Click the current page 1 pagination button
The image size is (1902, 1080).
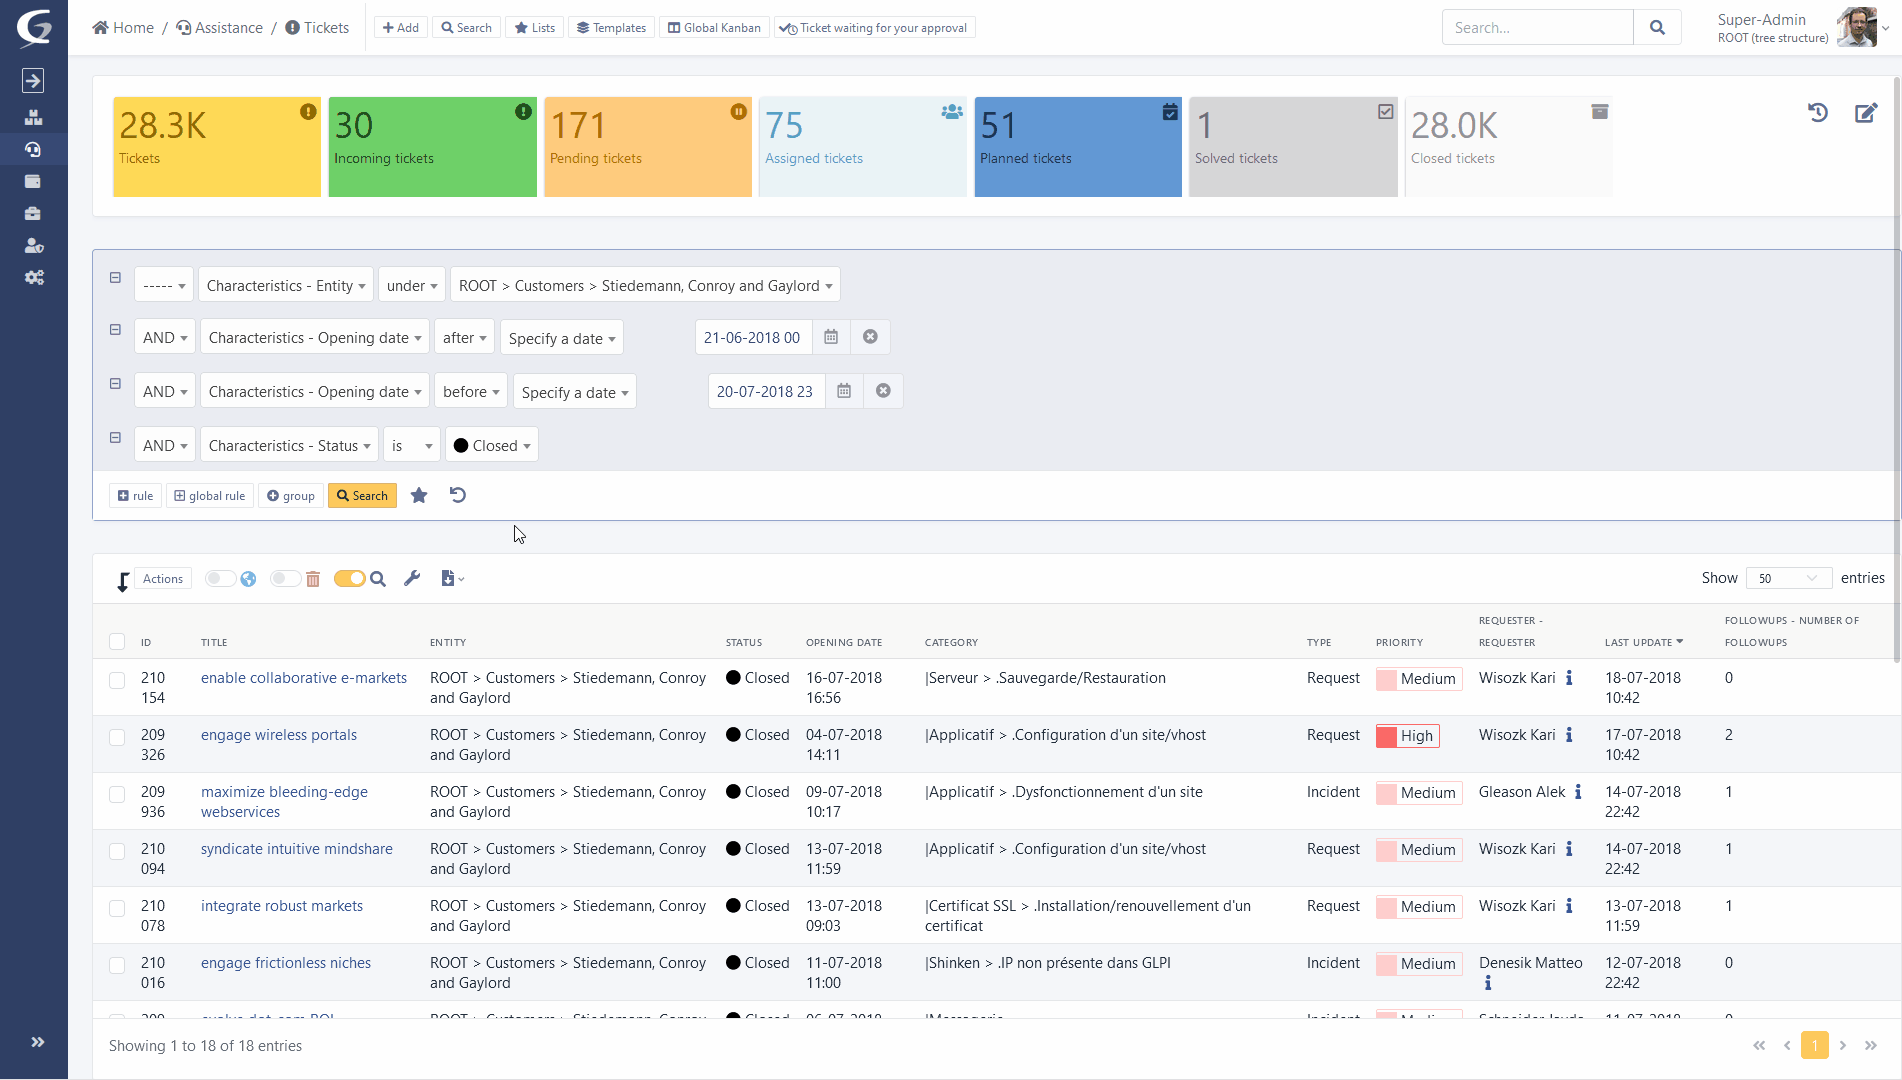pos(1814,1045)
